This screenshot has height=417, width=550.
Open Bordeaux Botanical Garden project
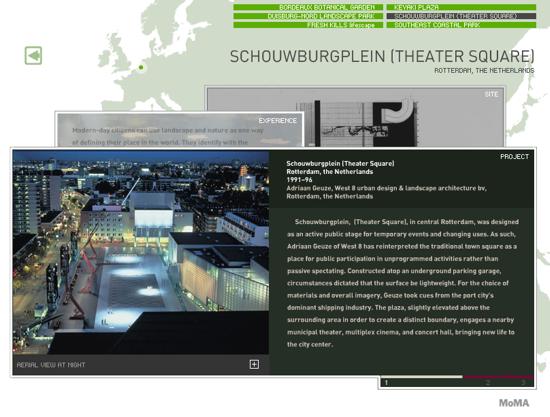point(308,7)
